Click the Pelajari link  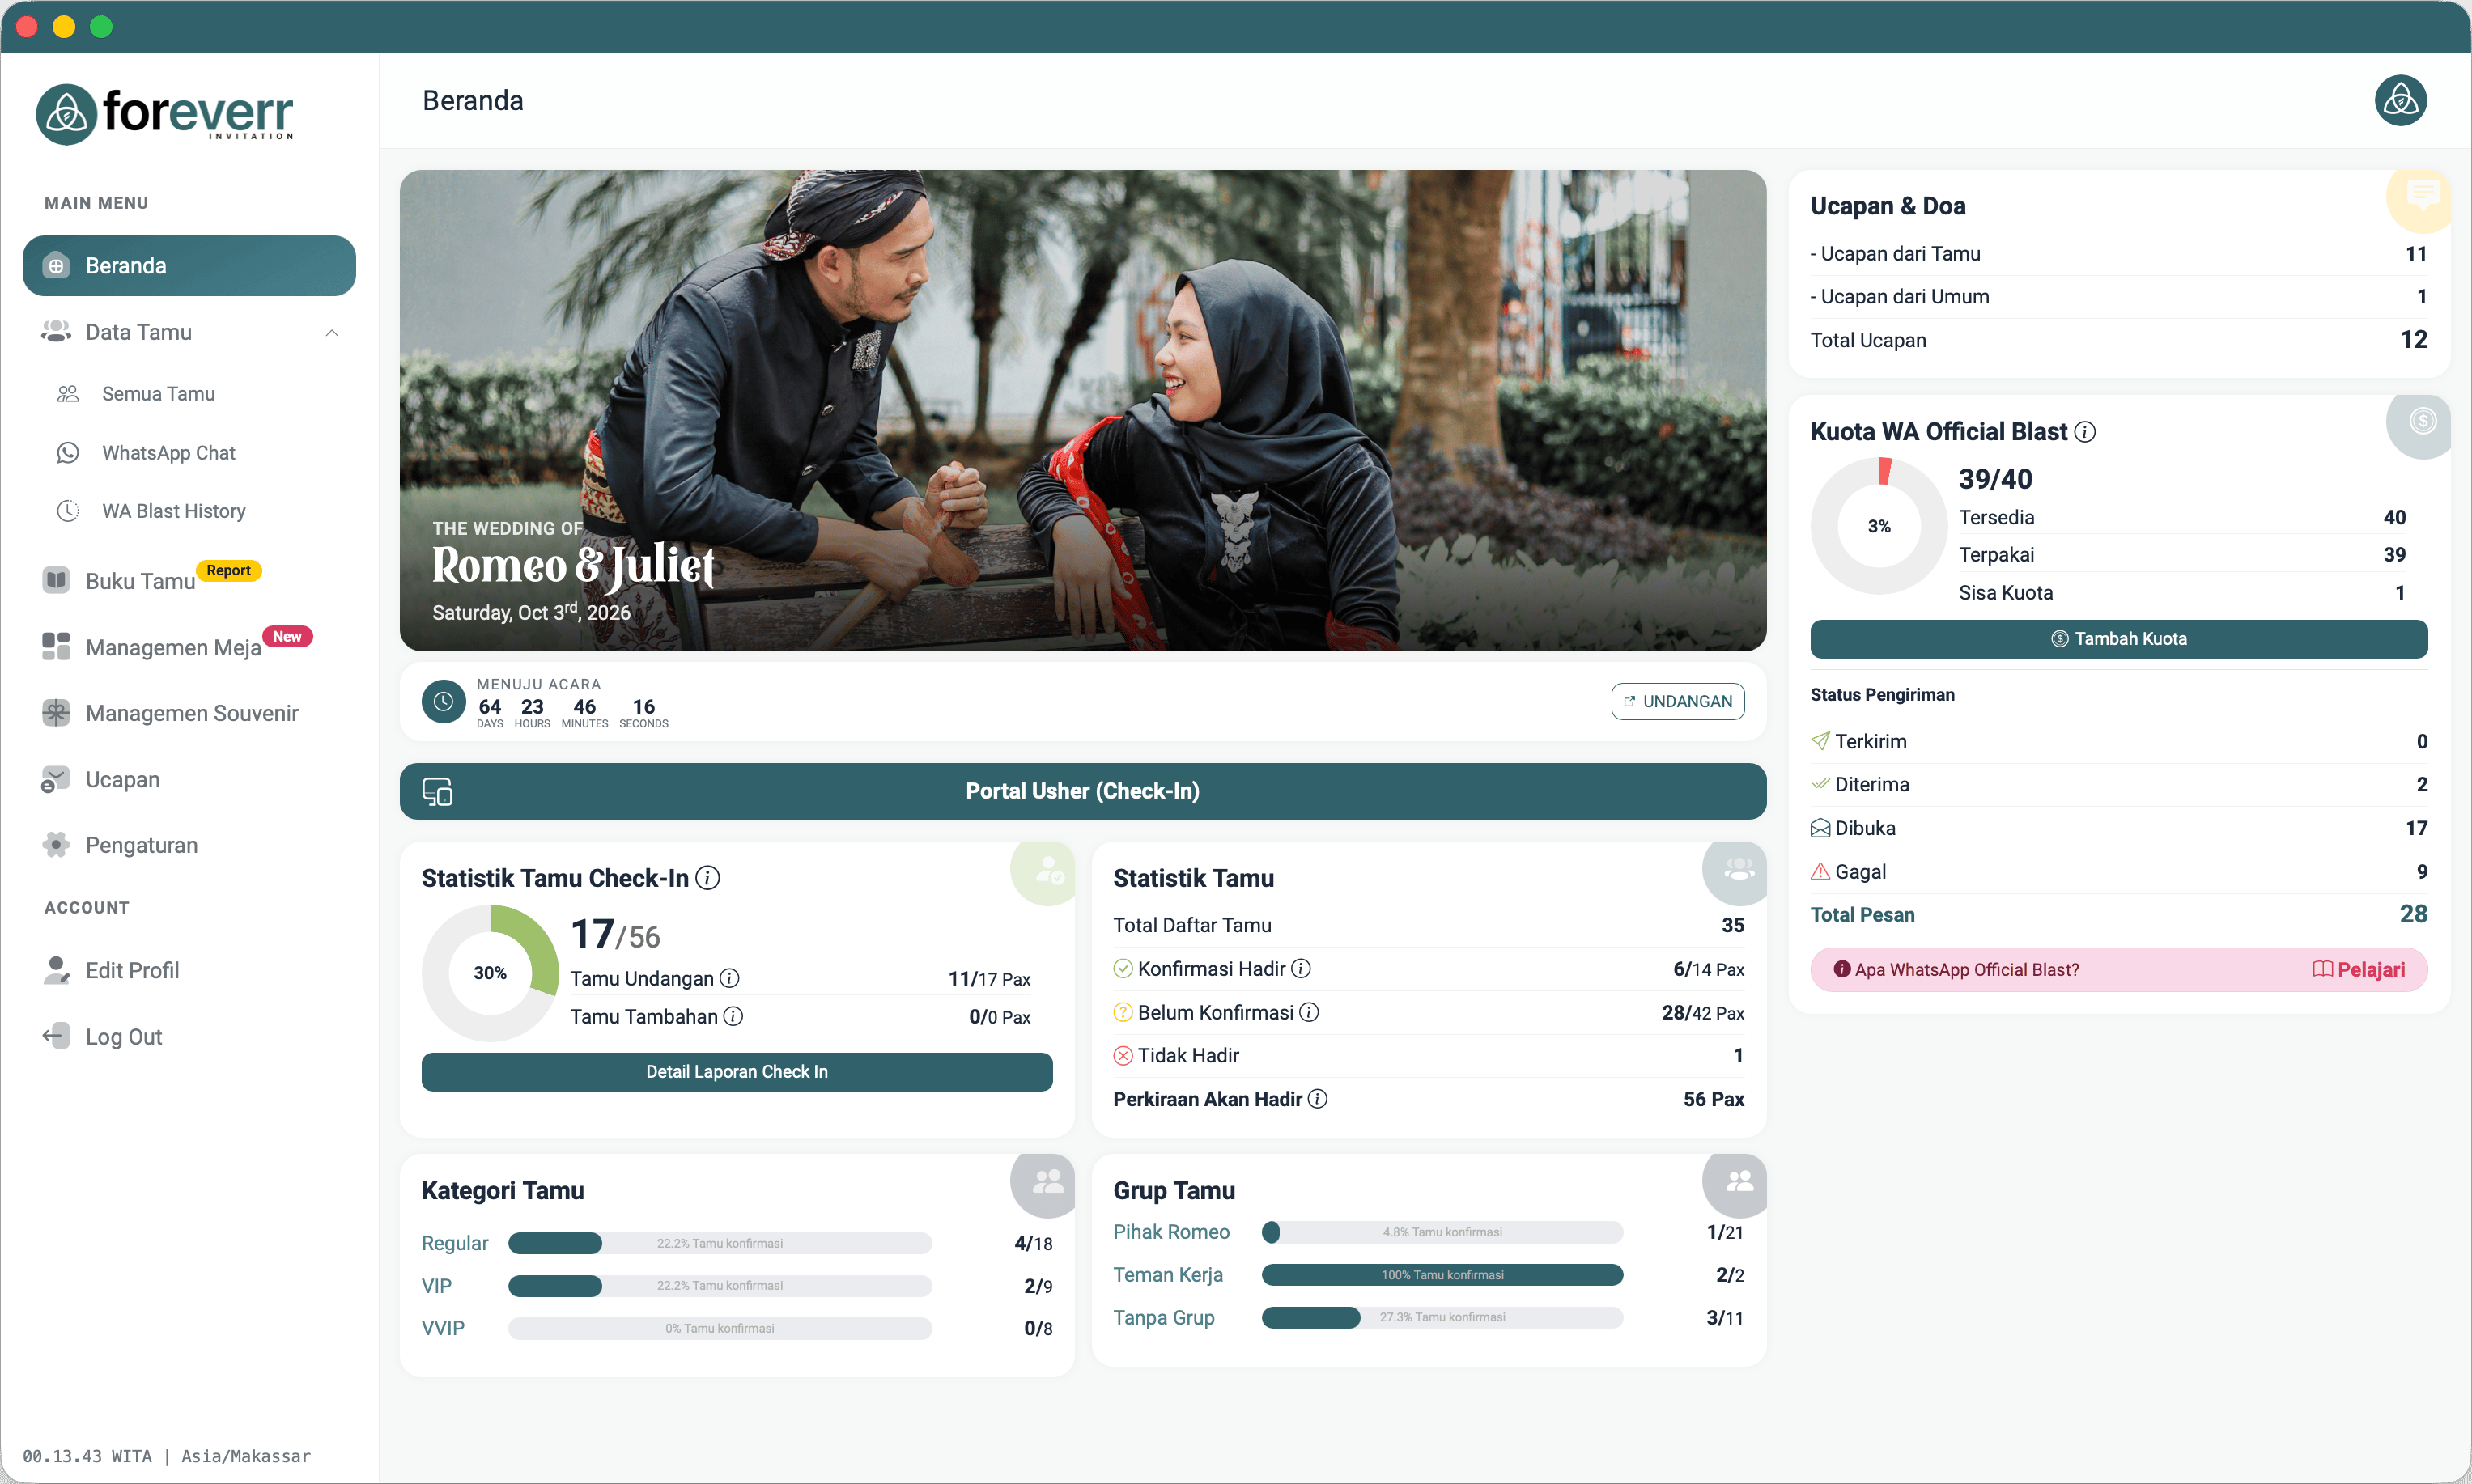[x=2358, y=970]
